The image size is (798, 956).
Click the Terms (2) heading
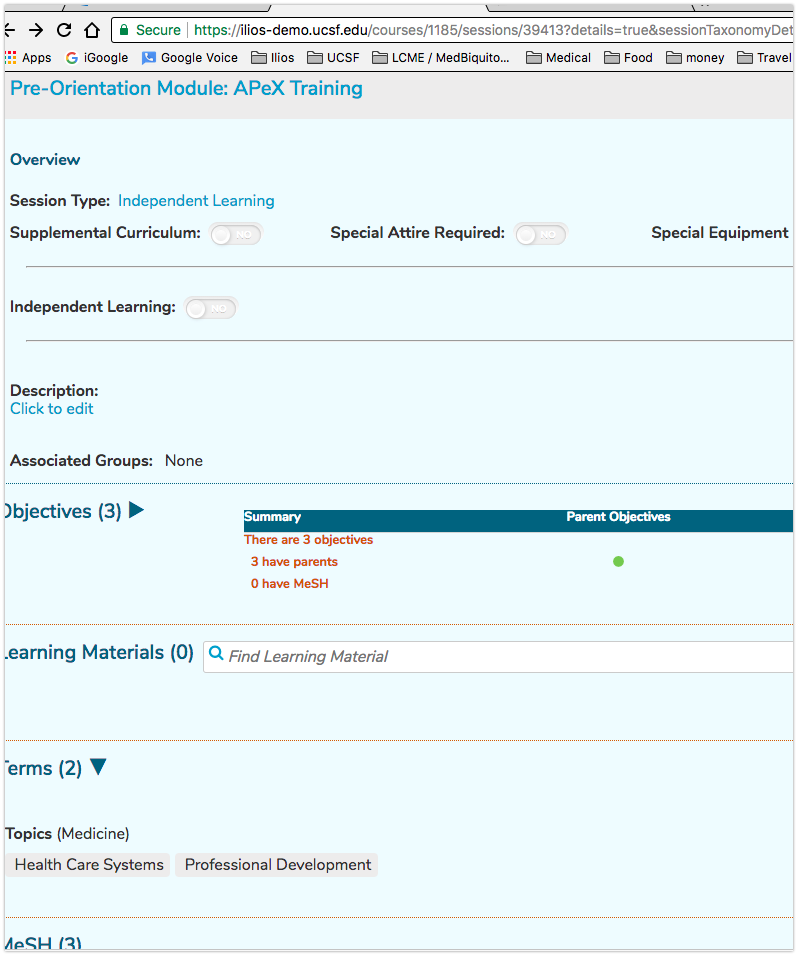coord(43,768)
